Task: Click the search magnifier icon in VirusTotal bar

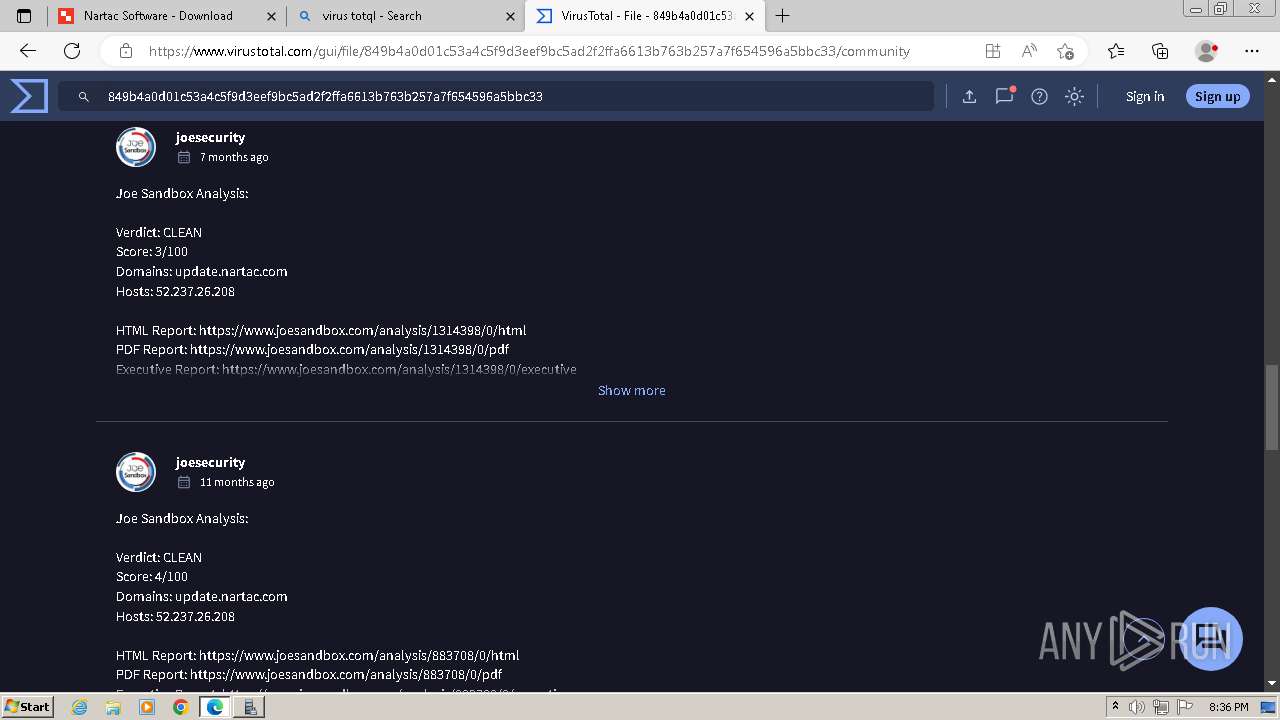Action: point(84,97)
